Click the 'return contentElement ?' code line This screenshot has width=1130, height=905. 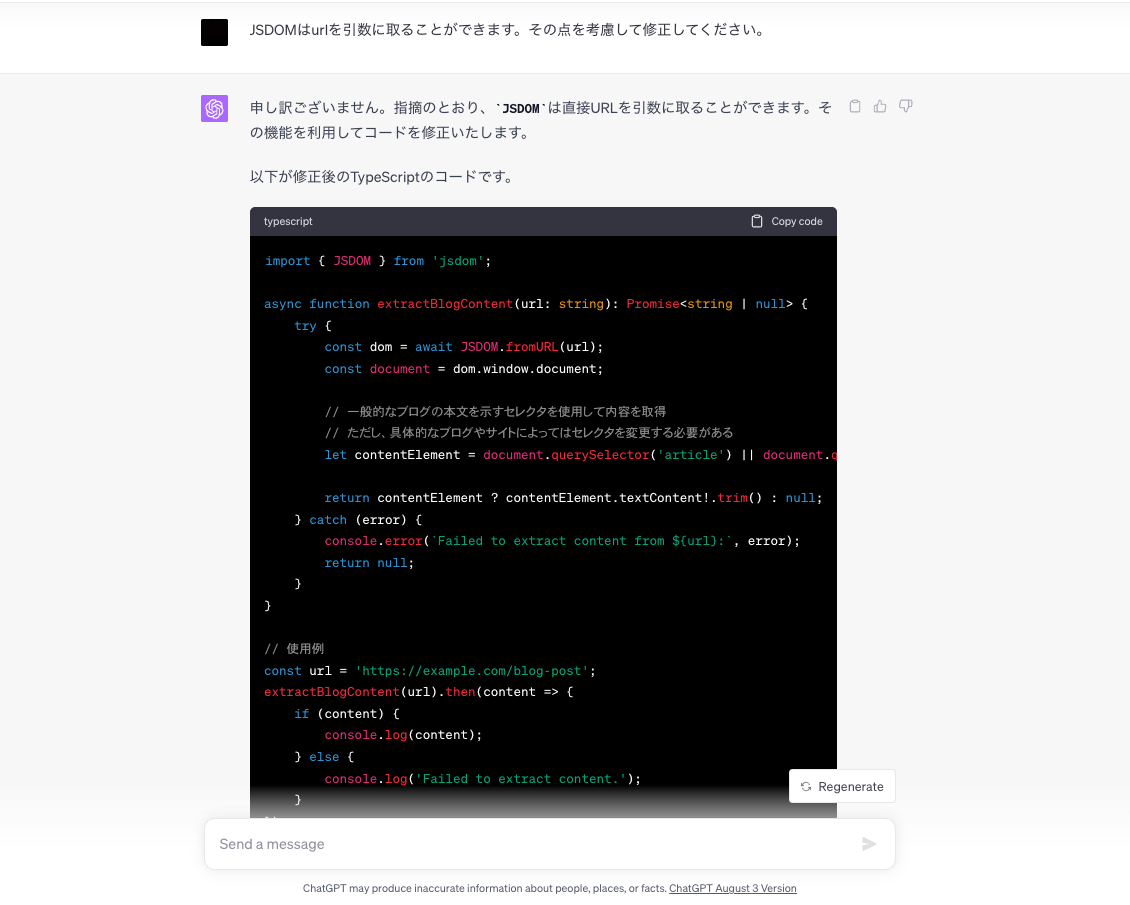573,498
